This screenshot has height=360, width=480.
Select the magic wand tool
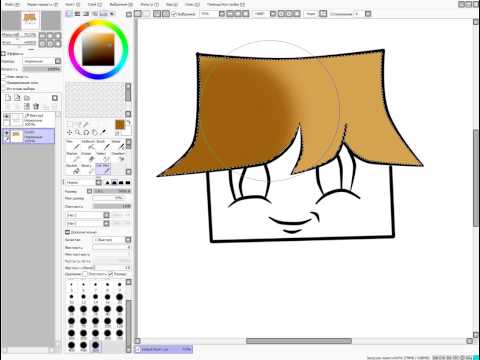tap(86, 124)
